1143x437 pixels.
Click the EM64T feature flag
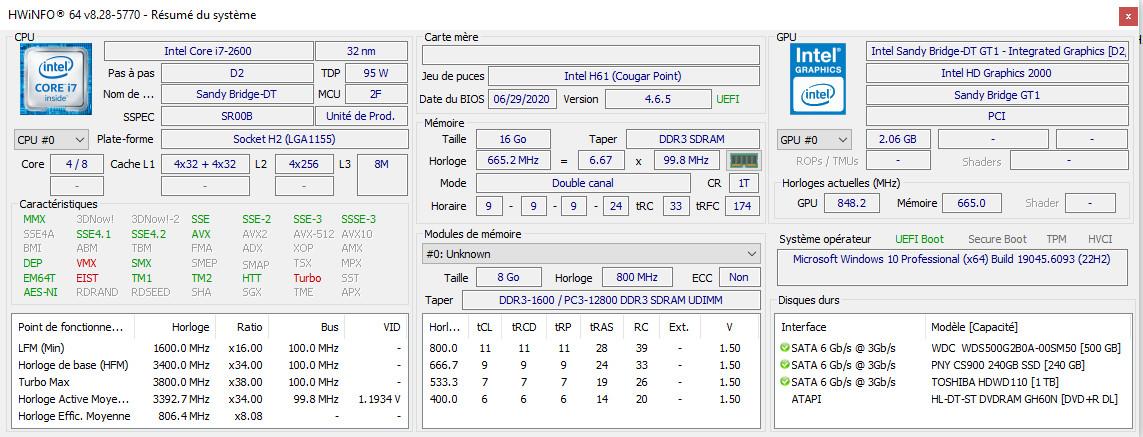coord(39,278)
